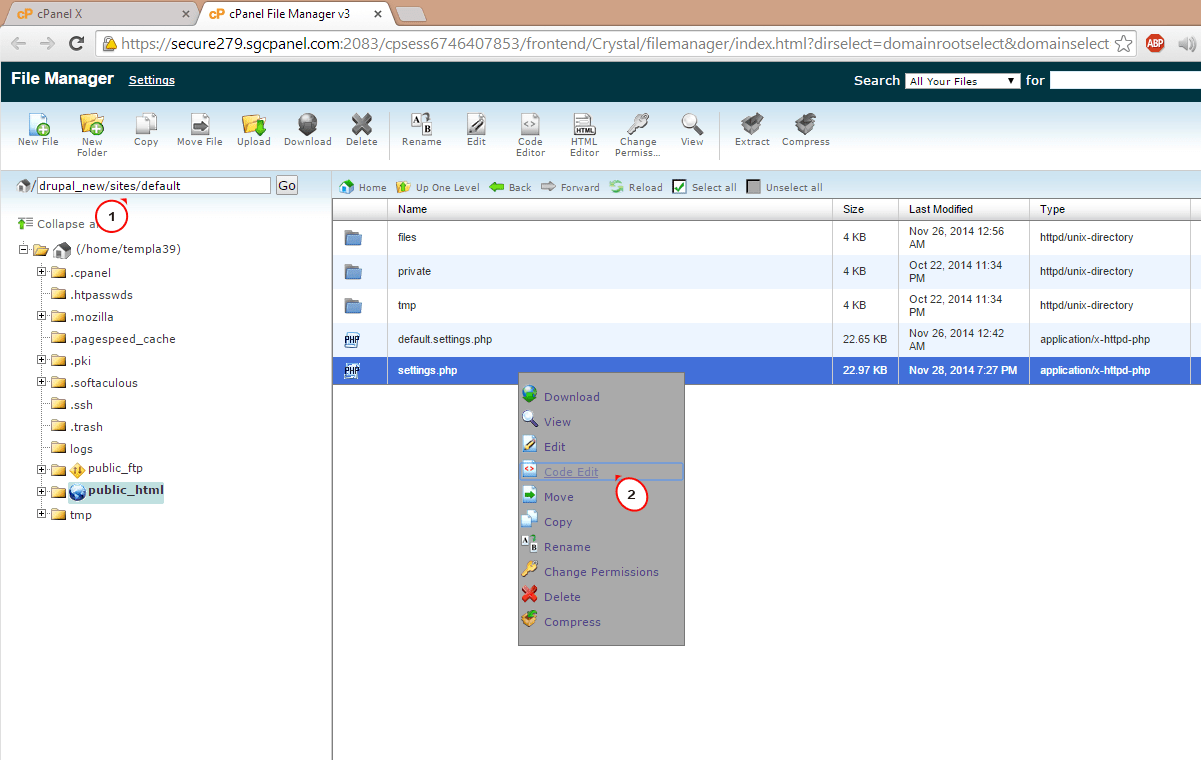The height and width of the screenshot is (760, 1201).
Task: Go to Home in navigation bar
Action: tap(363, 187)
